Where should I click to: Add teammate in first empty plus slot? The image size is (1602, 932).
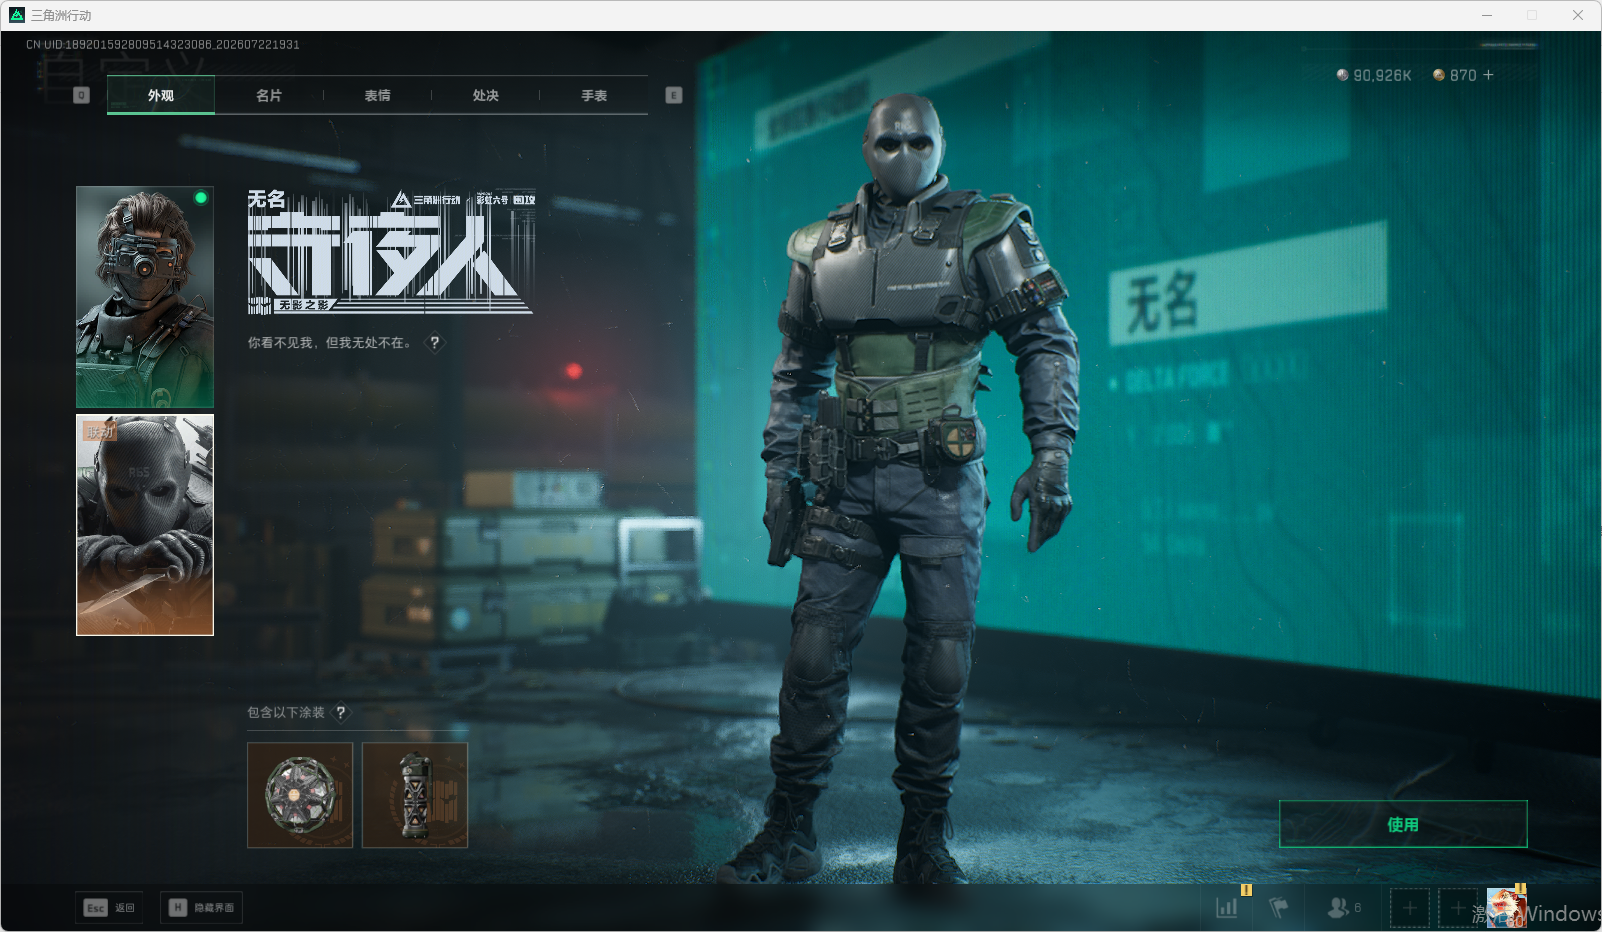pos(1409,908)
